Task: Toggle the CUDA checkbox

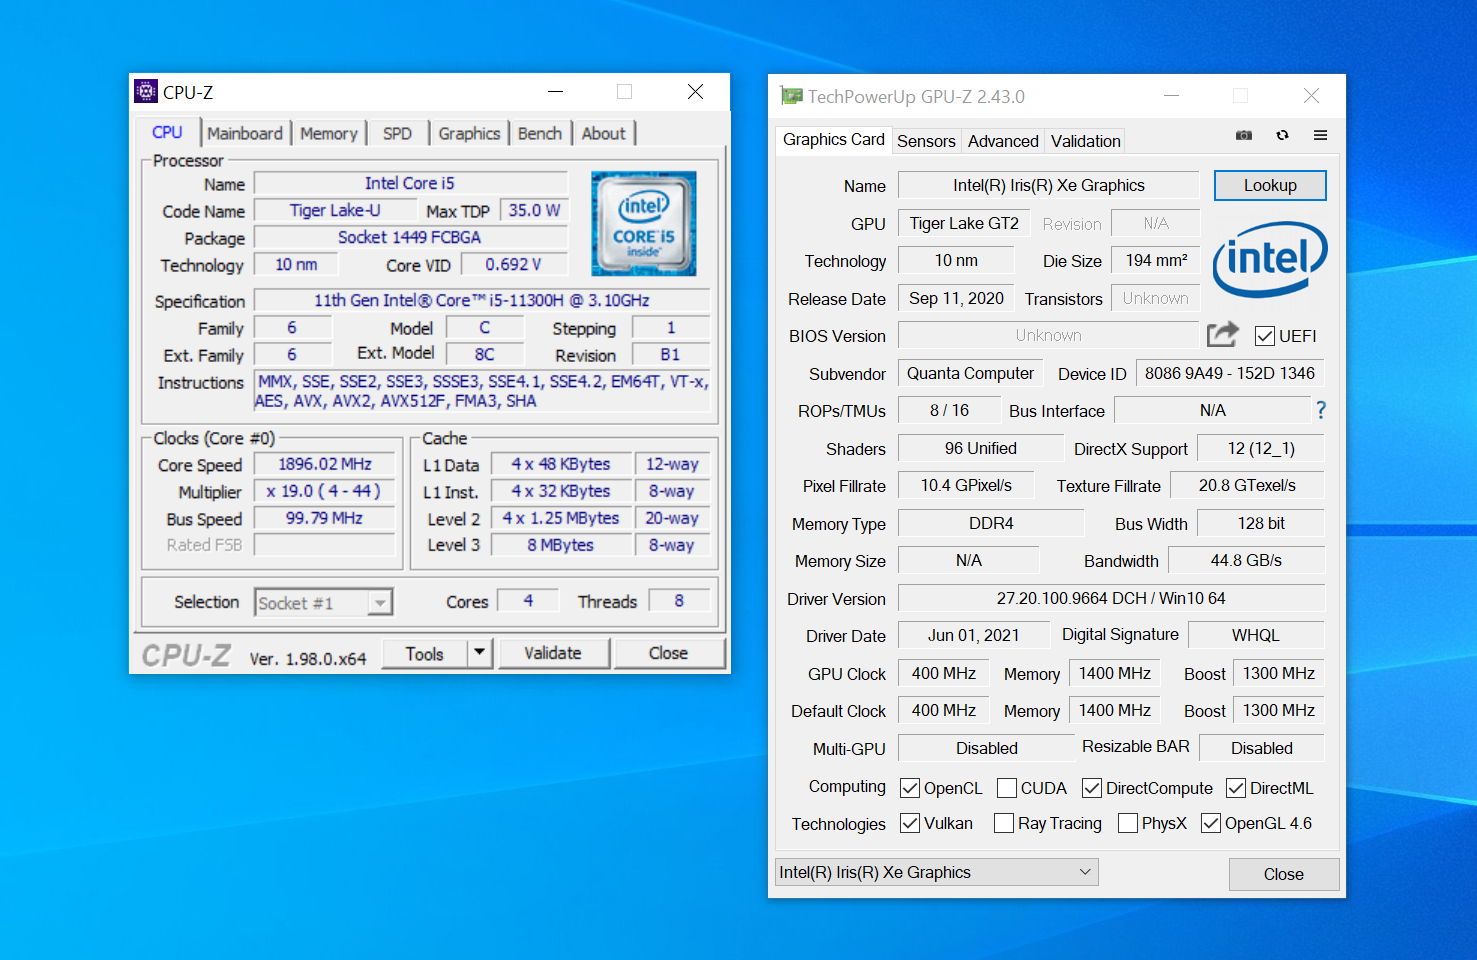Action: click(x=1007, y=788)
